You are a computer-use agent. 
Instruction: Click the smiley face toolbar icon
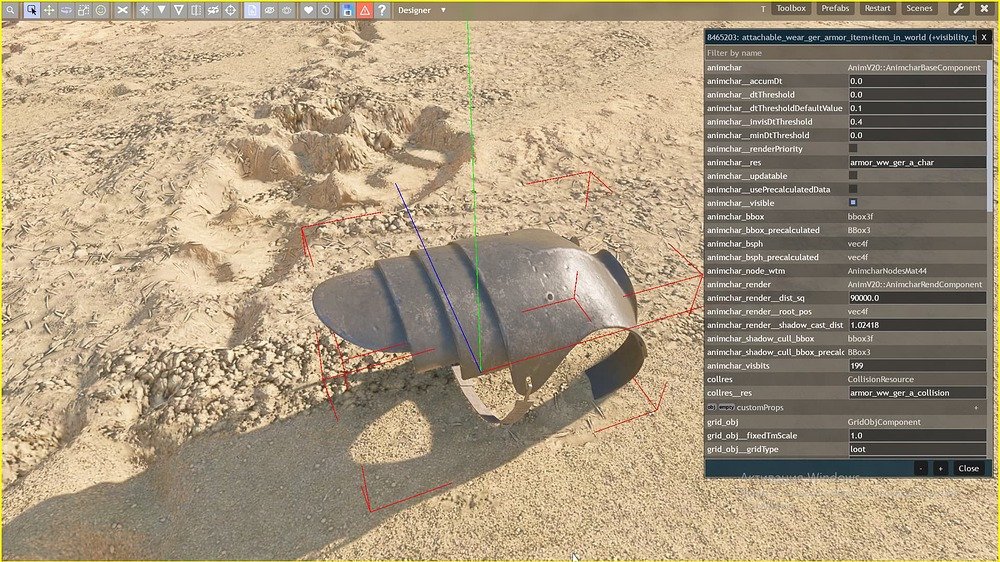pyautogui.click(x=101, y=10)
